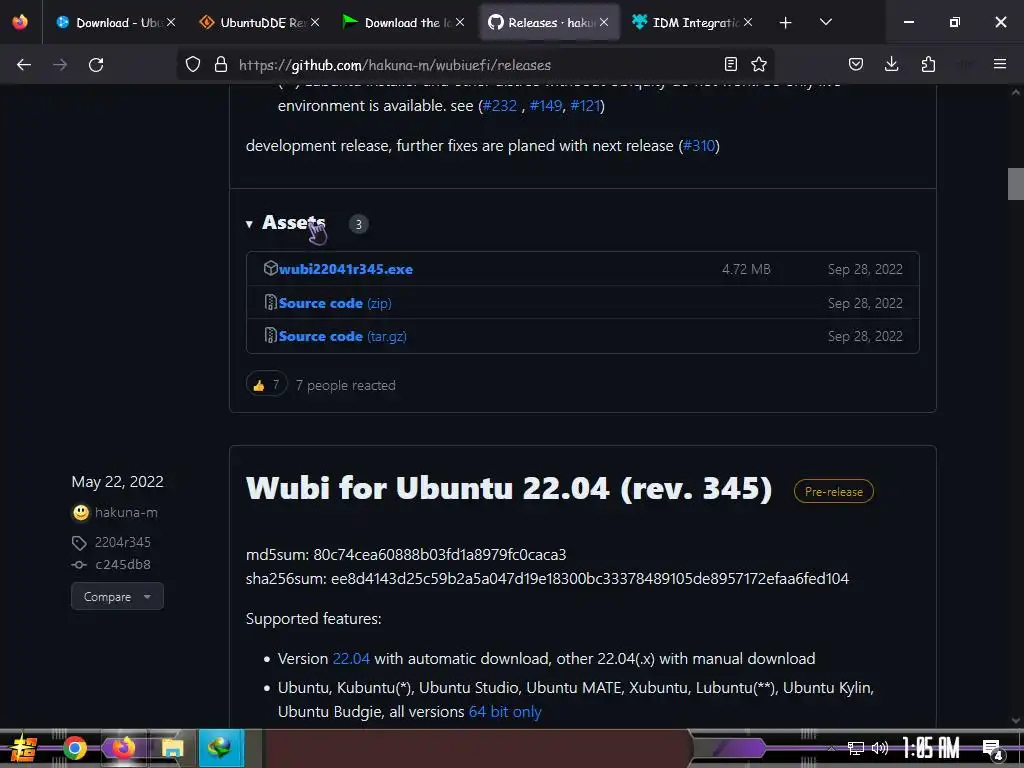
Task: Click the 7 people reacted text
Action: click(x=345, y=385)
